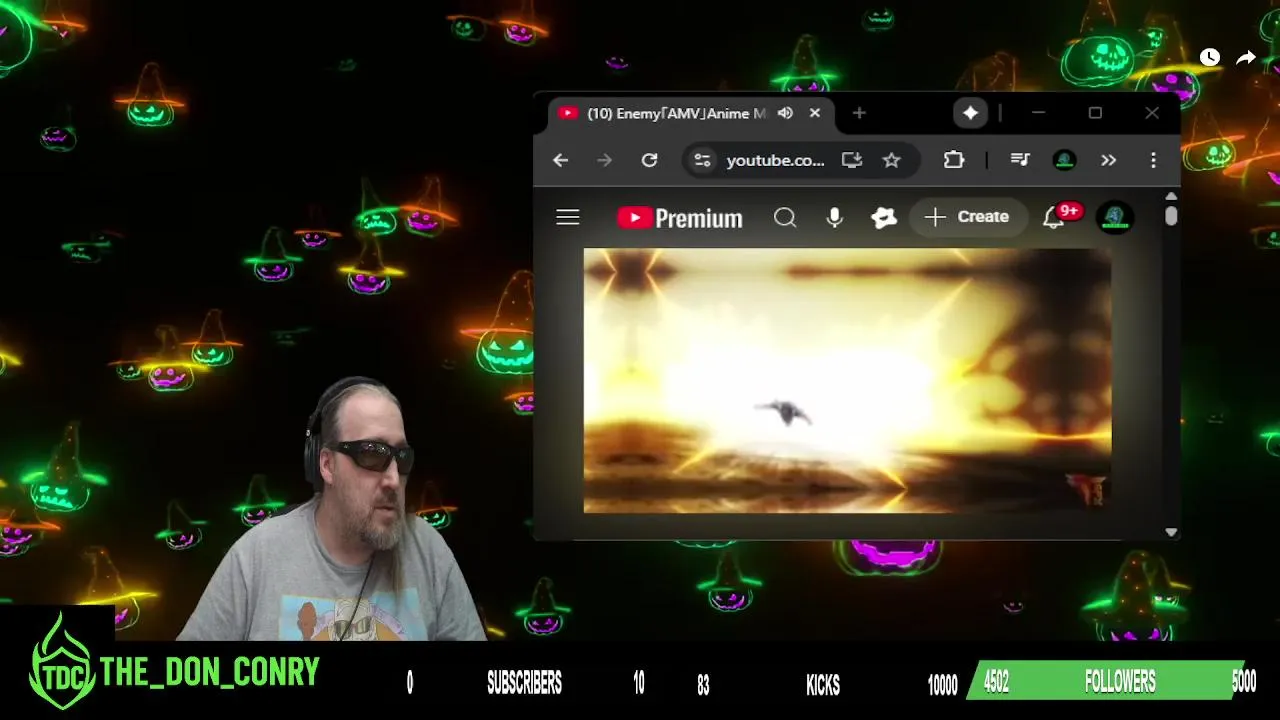This screenshot has width=1280, height=720.
Task: Click the YouTube Ask sparkle icon
Action: [884, 217]
